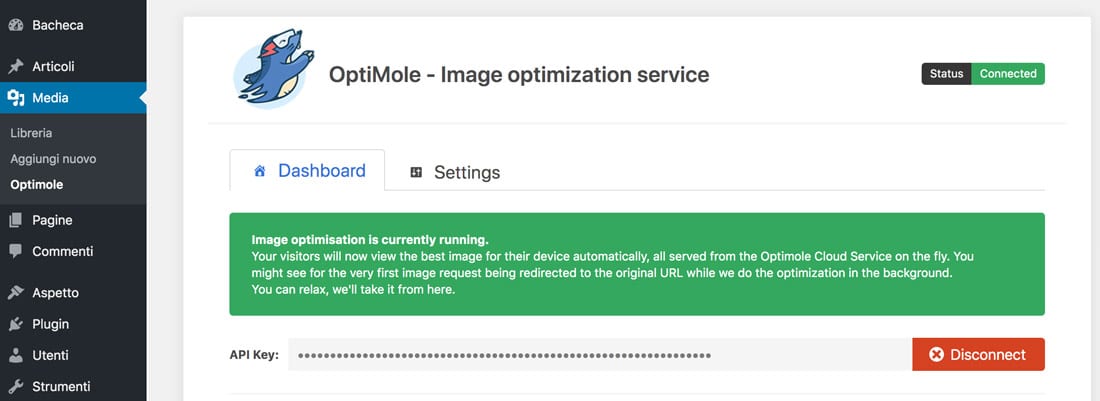Image resolution: width=1100 pixels, height=401 pixels.
Task: Click the Settings tab sliders icon
Action: pyautogui.click(x=416, y=172)
